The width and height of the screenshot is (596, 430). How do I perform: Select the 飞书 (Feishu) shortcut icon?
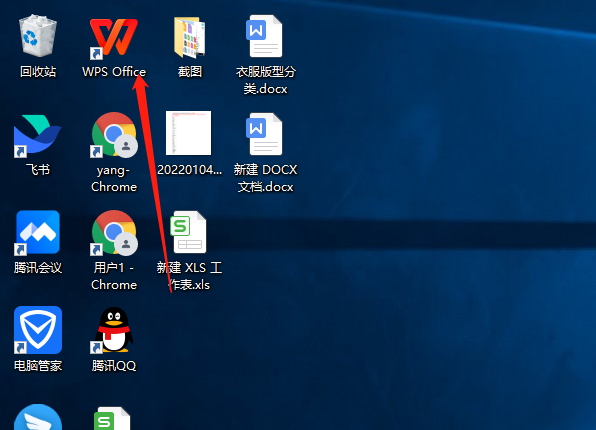coord(37,136)
